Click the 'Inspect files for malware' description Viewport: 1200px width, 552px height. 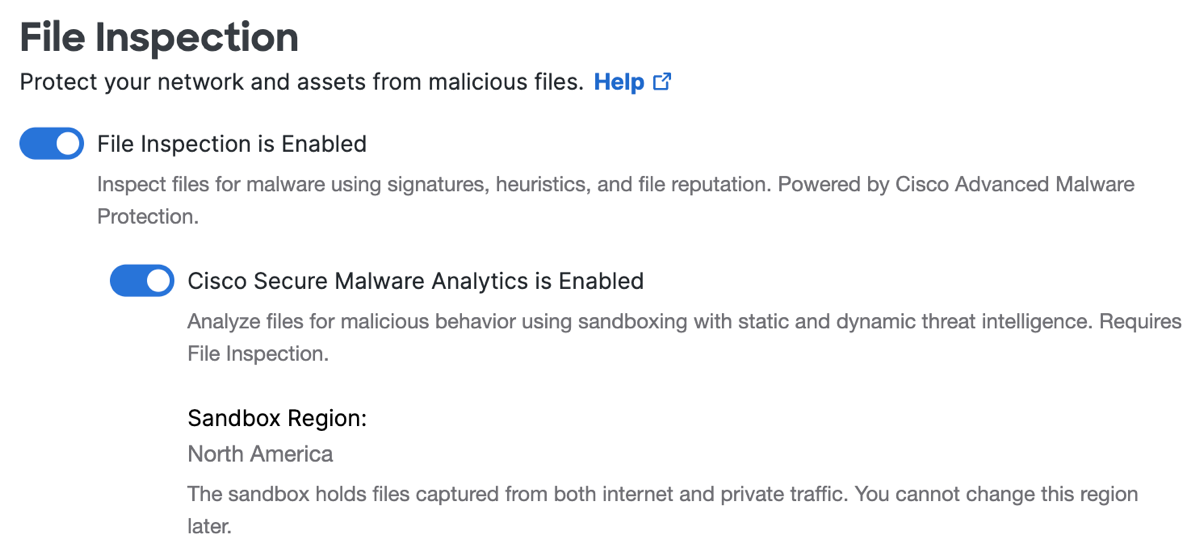coord(616,200)
